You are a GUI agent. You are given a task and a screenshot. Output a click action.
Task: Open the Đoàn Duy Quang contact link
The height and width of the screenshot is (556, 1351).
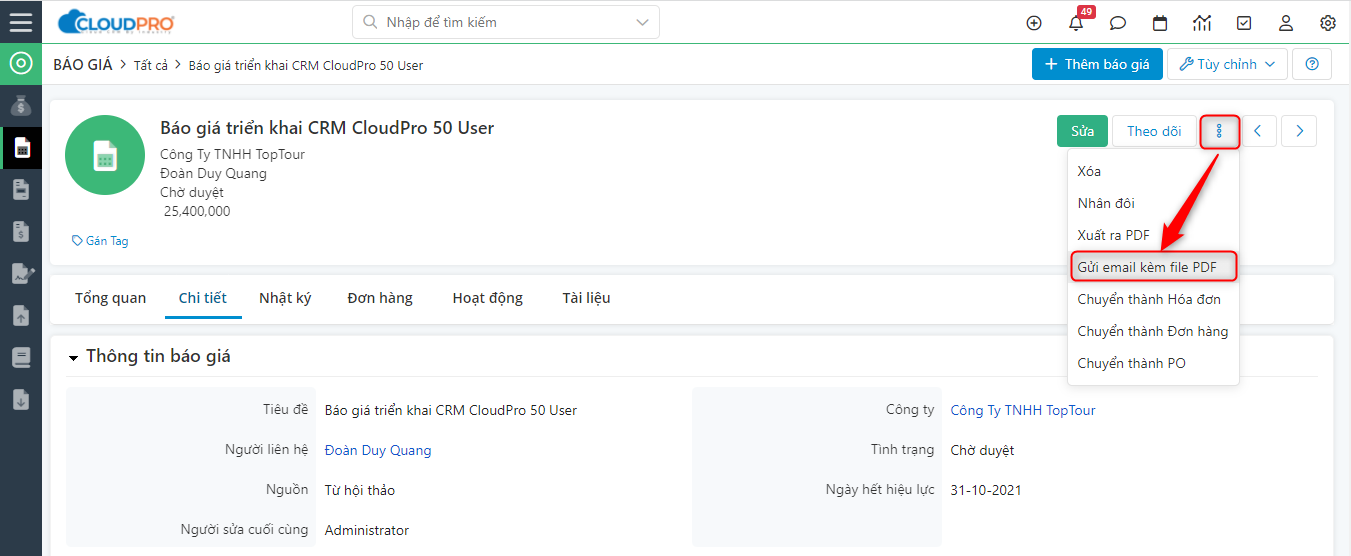[378, 450]
